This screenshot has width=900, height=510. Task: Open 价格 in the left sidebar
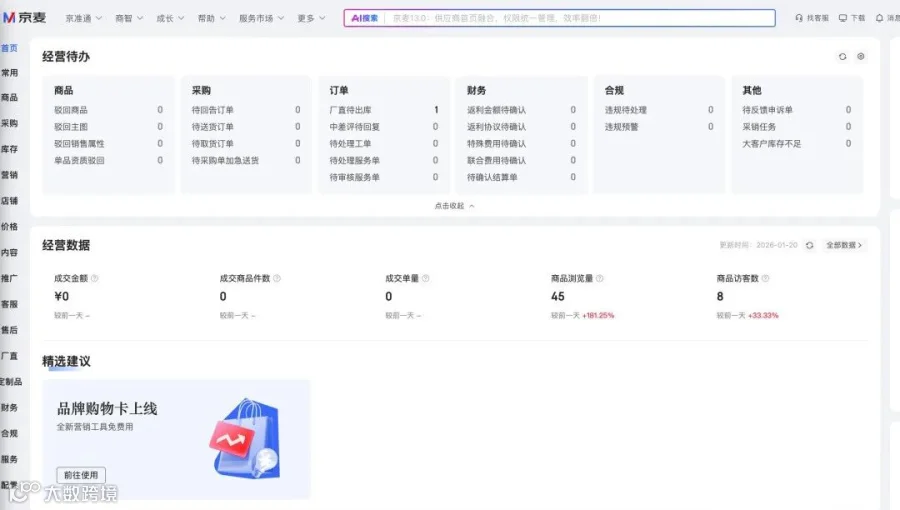tap(9, 226)
